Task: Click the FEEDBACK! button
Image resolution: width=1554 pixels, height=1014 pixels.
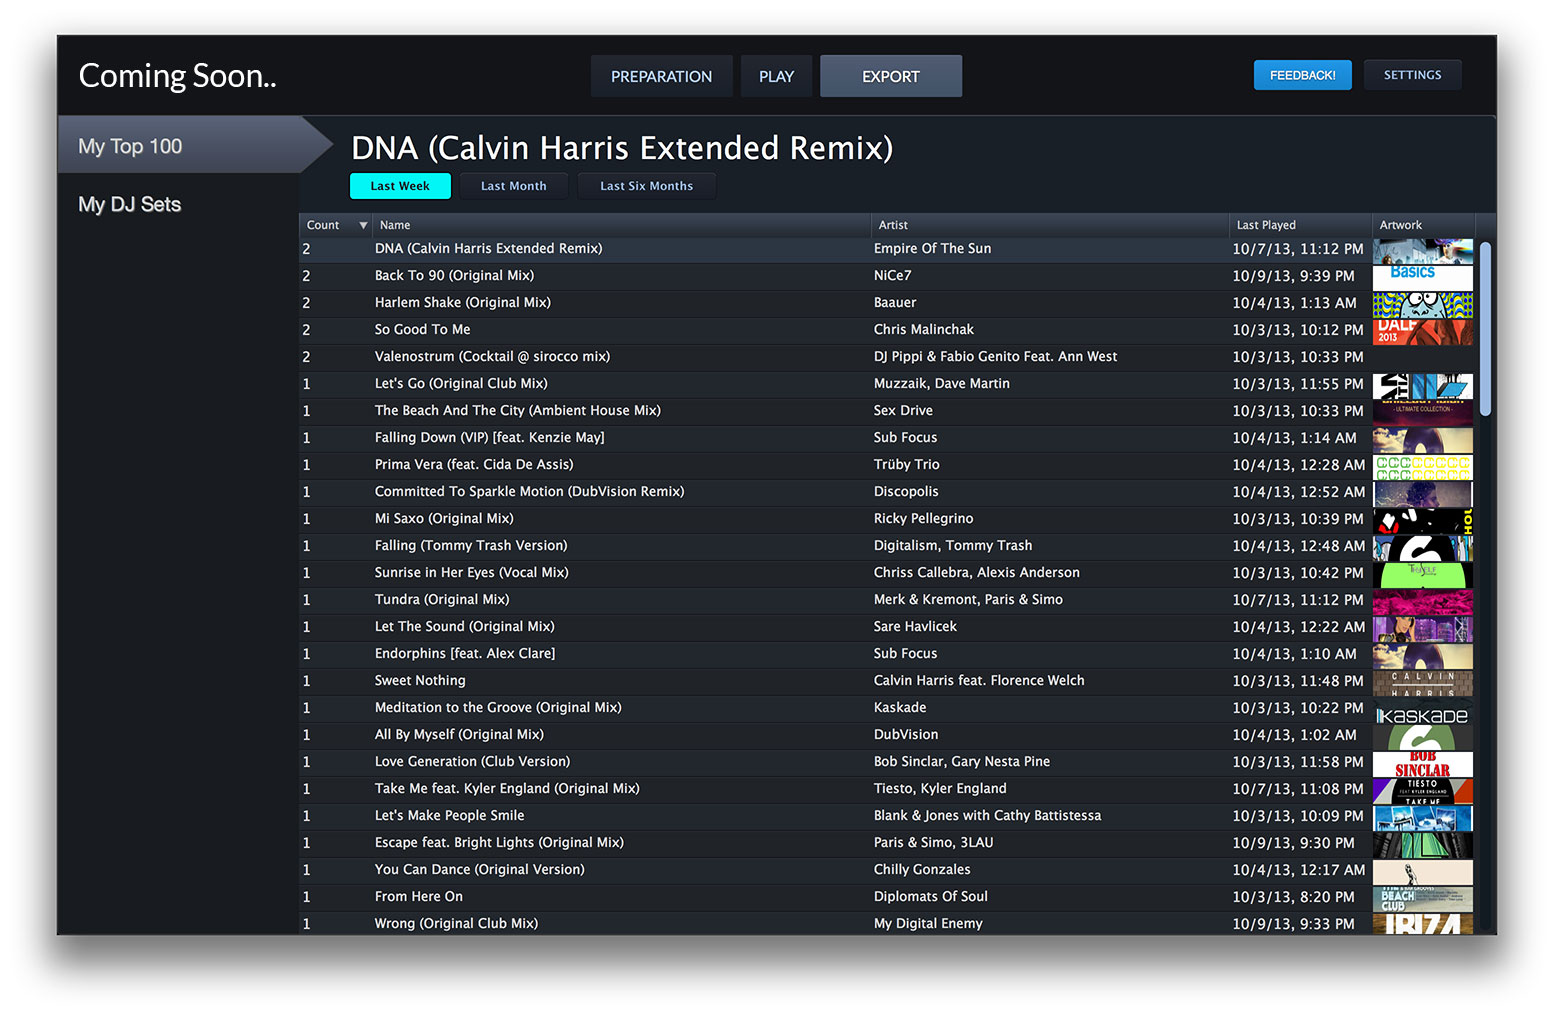Action: tap(1302, 75)
